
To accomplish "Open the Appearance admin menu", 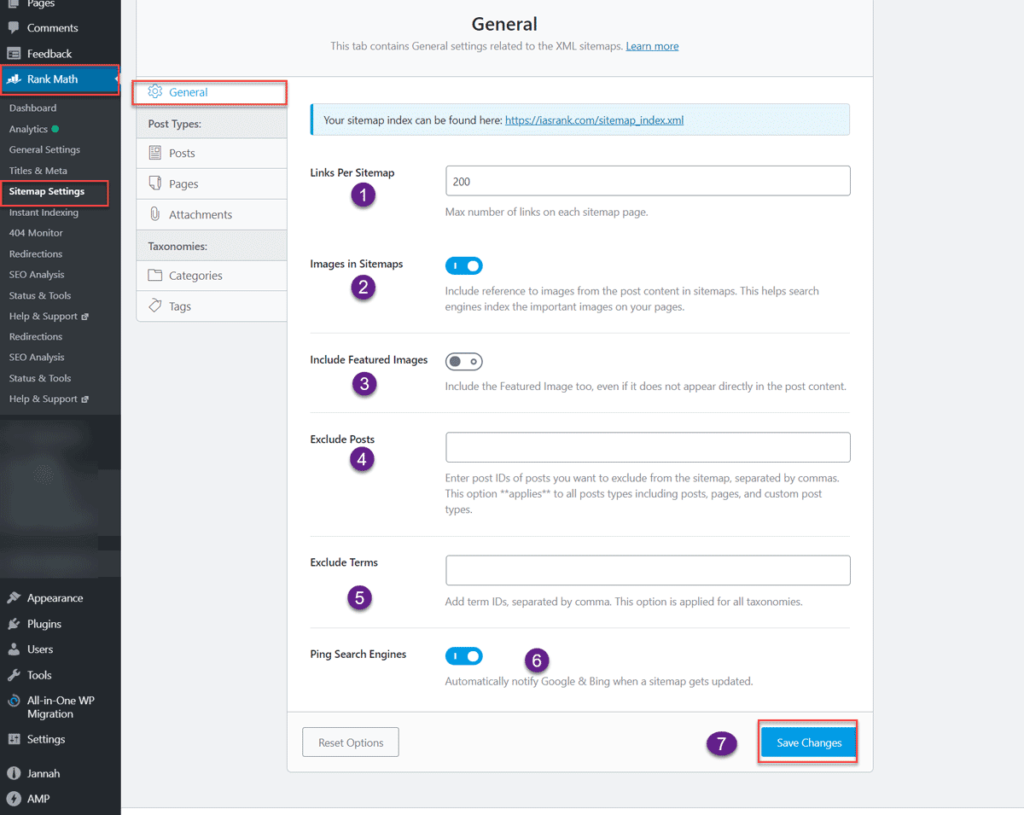I will click(55, 598).
